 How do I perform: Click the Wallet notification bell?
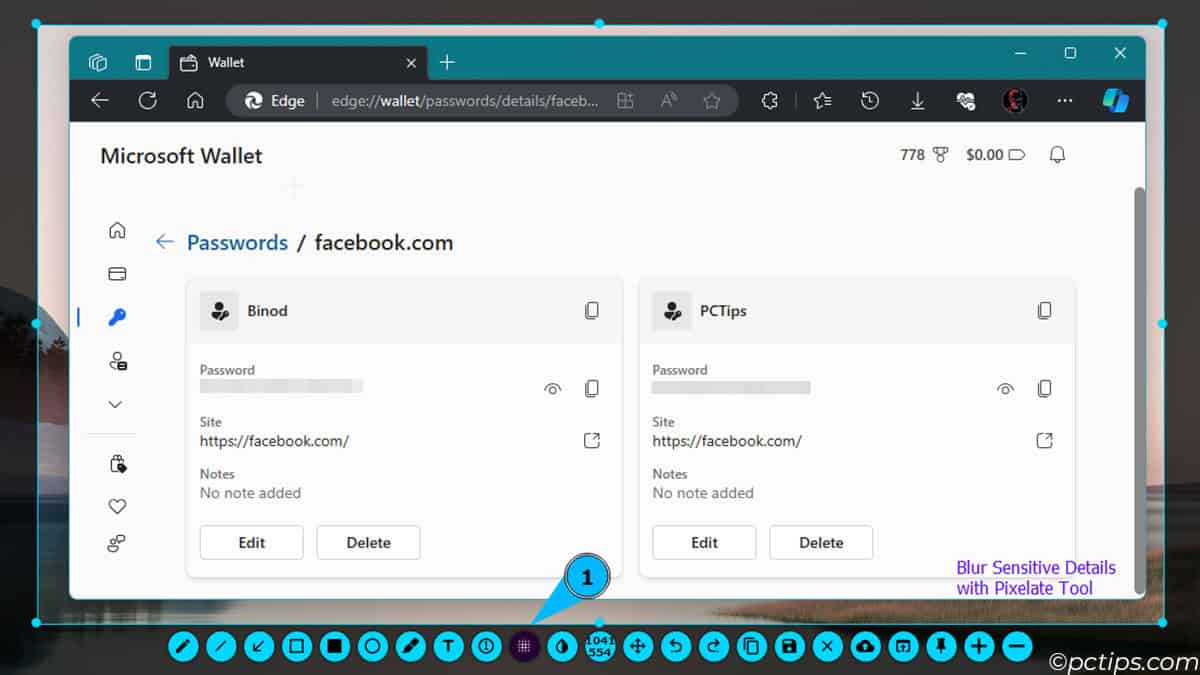pyautogui.click(x=1057, y=154)
